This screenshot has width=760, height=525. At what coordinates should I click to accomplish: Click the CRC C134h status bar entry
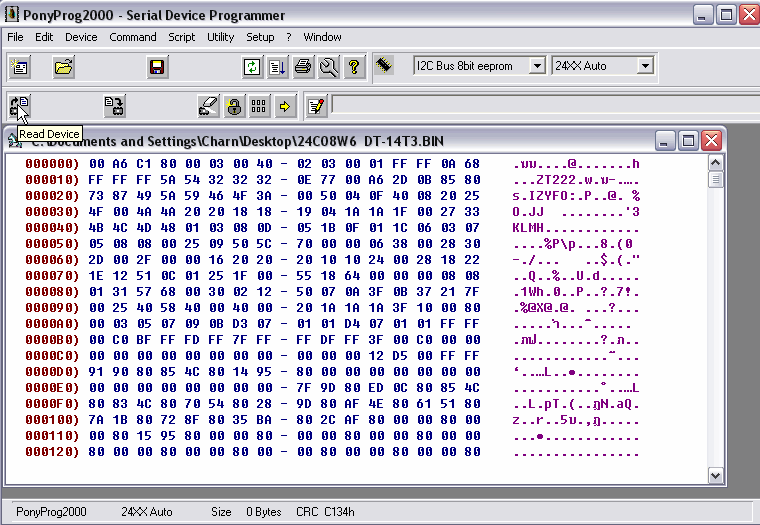click(325, 512)
